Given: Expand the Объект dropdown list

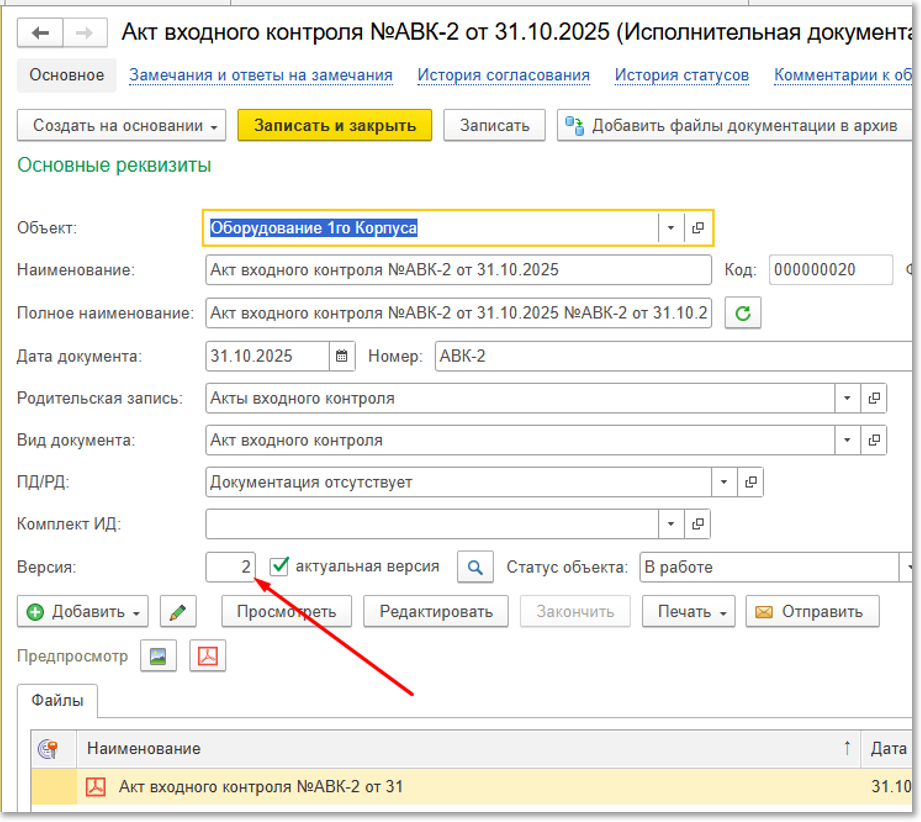Looking at the screenshot, I should [x=671, y=228].
